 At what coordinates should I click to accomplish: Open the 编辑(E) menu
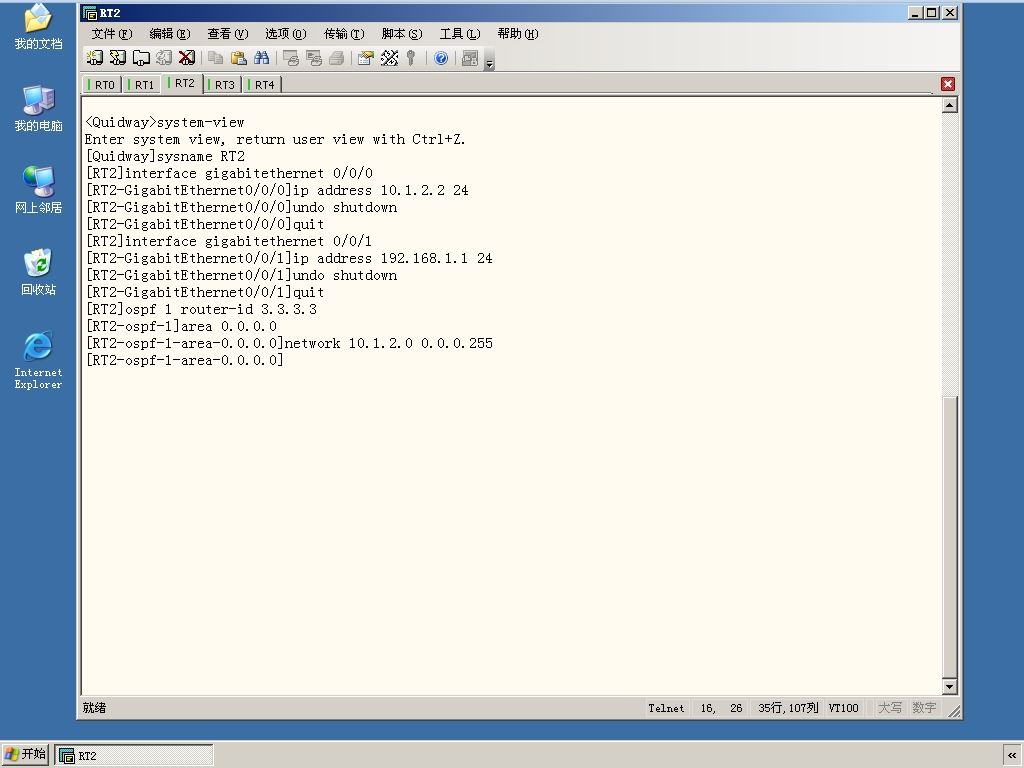[x=170, y=34]
